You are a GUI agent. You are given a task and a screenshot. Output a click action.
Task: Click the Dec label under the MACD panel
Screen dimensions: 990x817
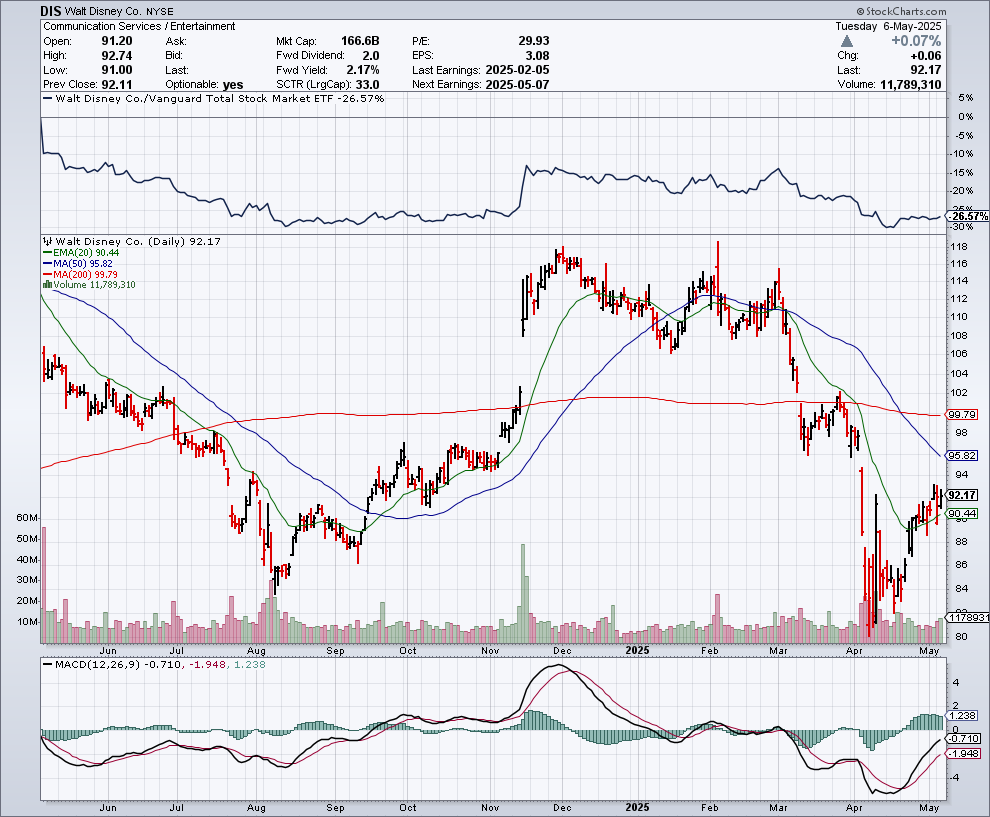562,808
